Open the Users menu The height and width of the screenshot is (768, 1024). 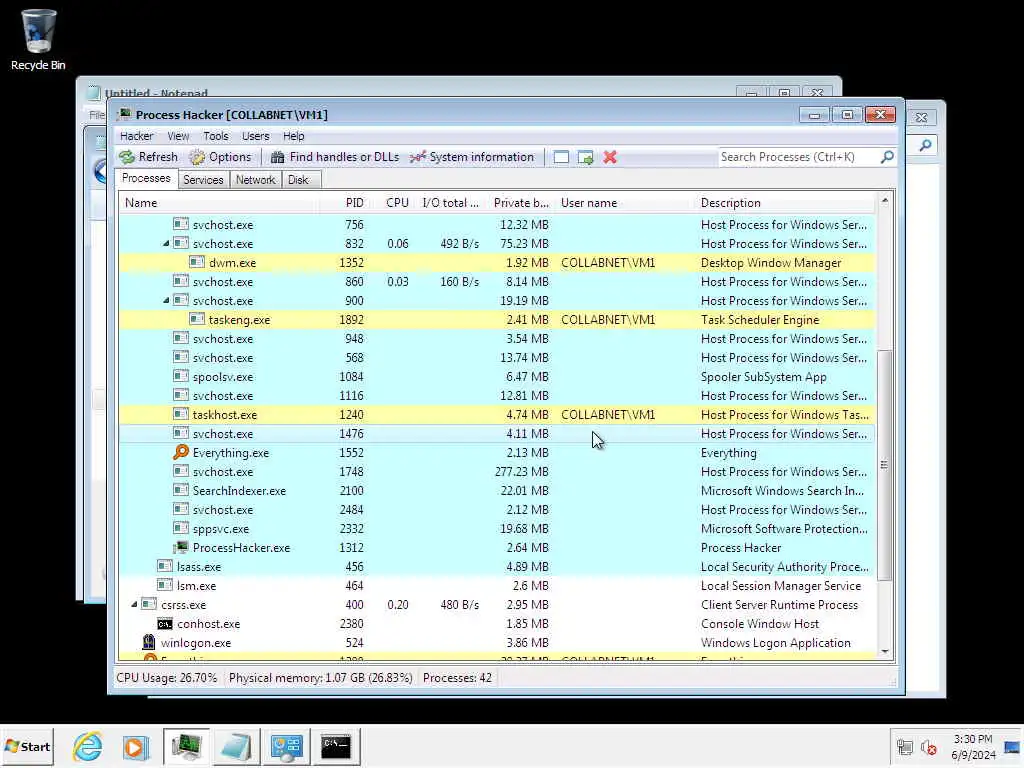[255, 136]
